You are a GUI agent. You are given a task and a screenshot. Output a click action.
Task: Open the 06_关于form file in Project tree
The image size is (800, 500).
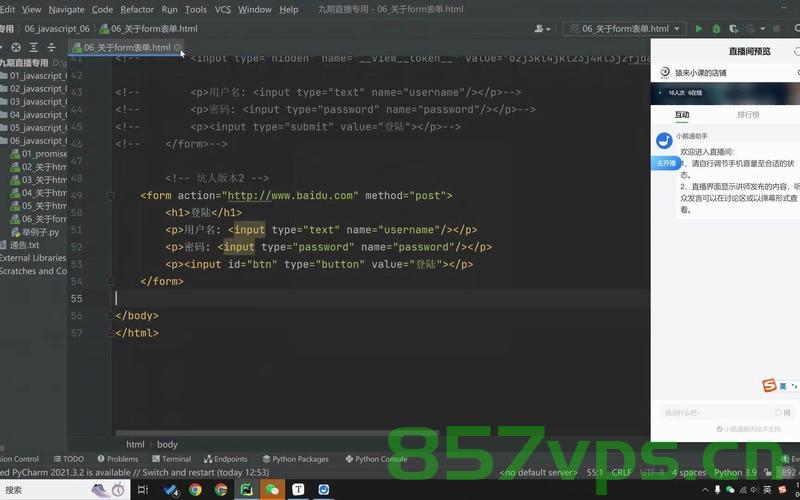(39, 219)
